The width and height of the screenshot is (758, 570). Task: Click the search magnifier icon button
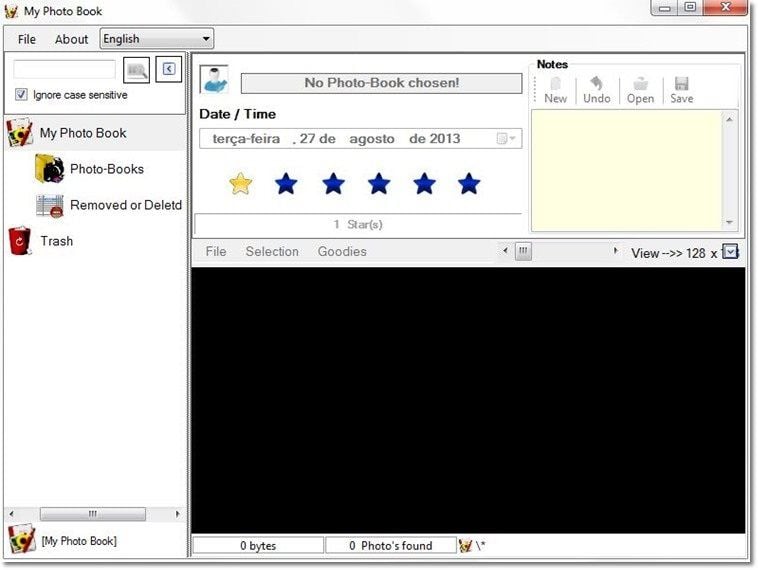click(136, 71)
